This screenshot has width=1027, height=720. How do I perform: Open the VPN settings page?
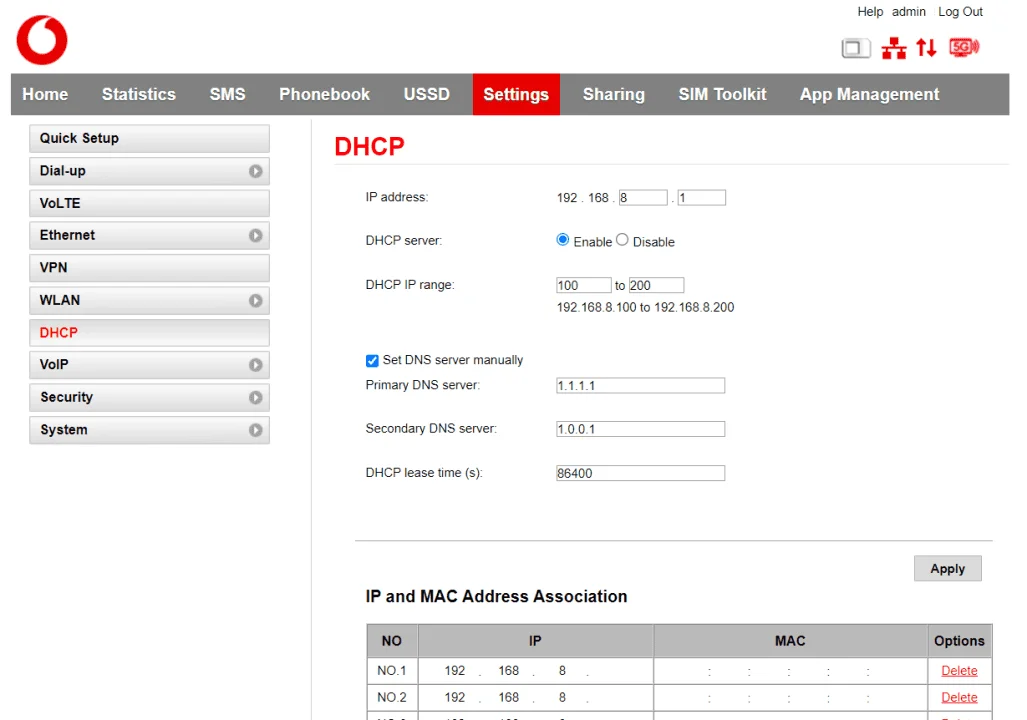pos(149,267)
